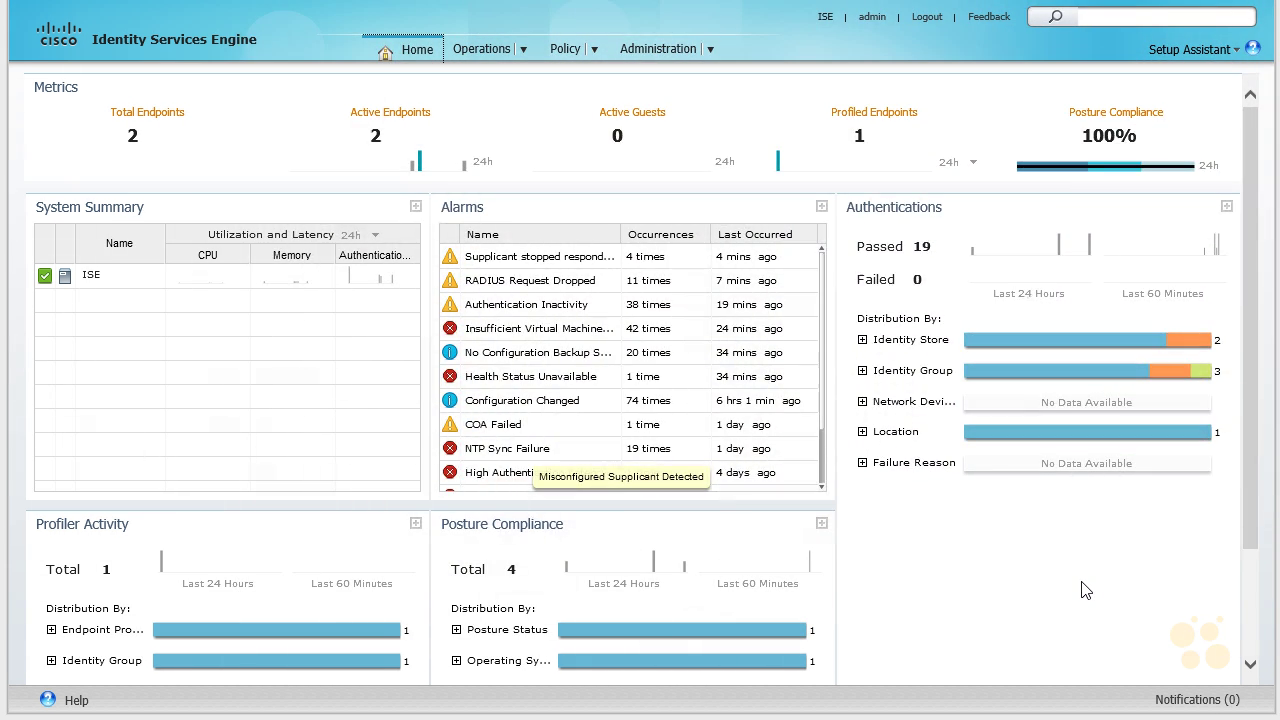Viewport: 1280px width, 720px height.
Task: Maximize the Authentications panel
Action: (x=1227, y=206)
